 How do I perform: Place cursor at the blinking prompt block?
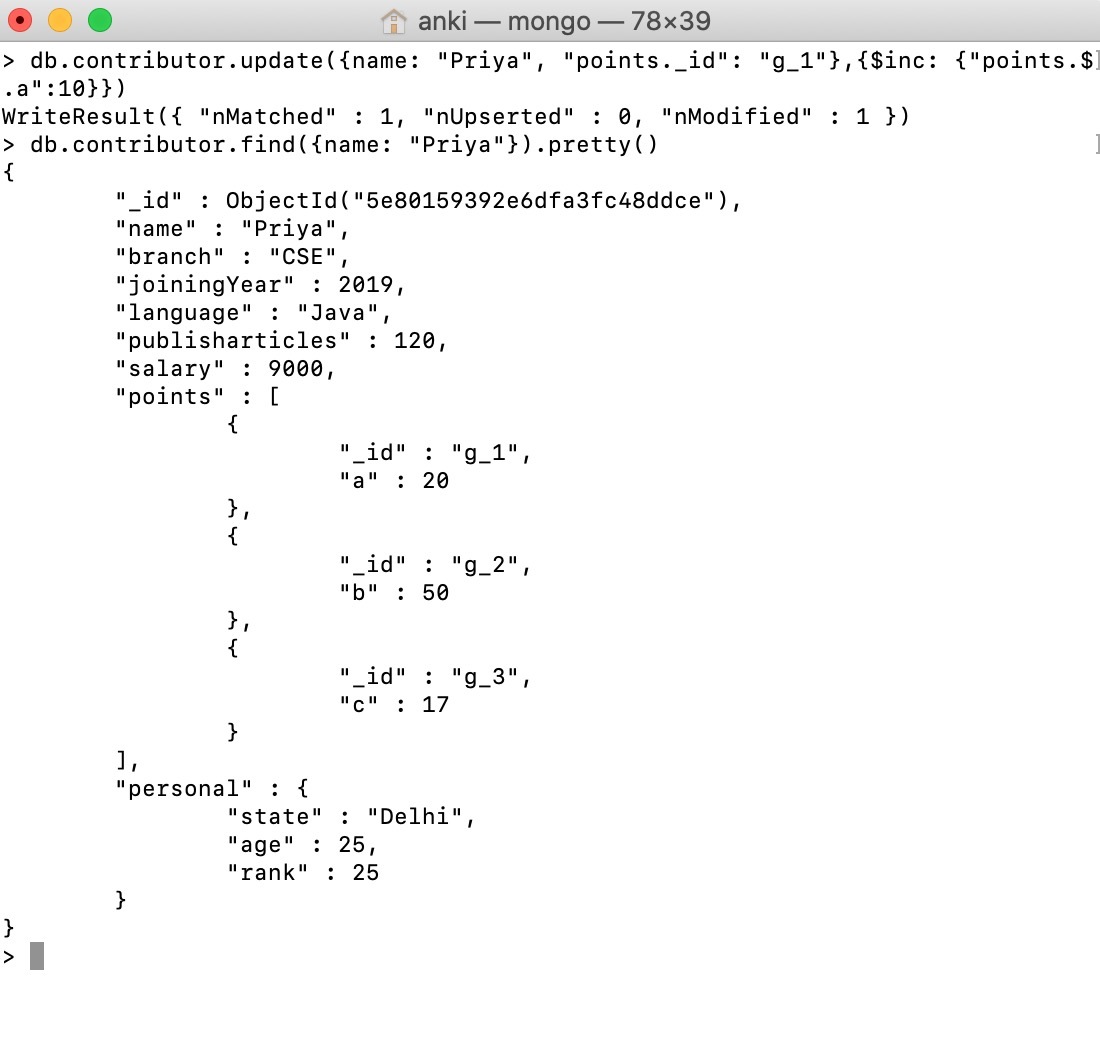[x=37, y=956]
